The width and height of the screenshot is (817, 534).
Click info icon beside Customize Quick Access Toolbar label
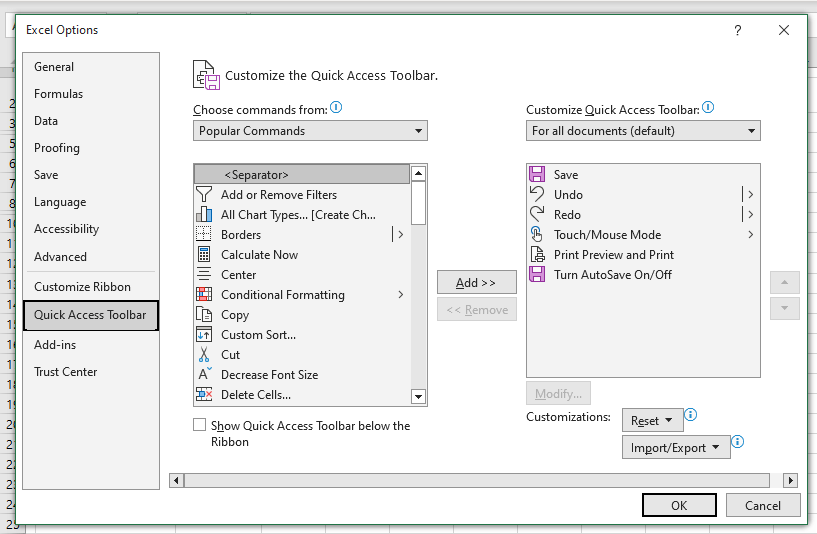click(708, 107)
